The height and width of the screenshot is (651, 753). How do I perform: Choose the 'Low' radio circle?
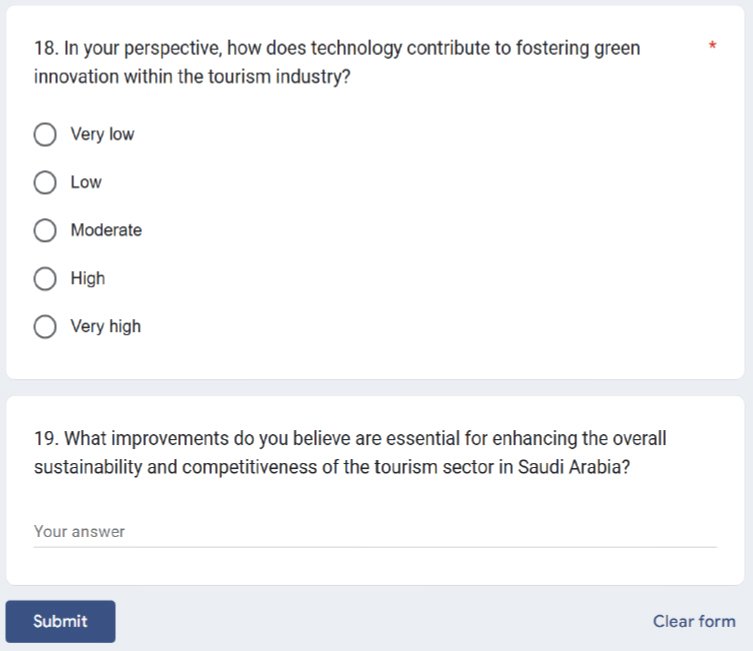point(45,182)
